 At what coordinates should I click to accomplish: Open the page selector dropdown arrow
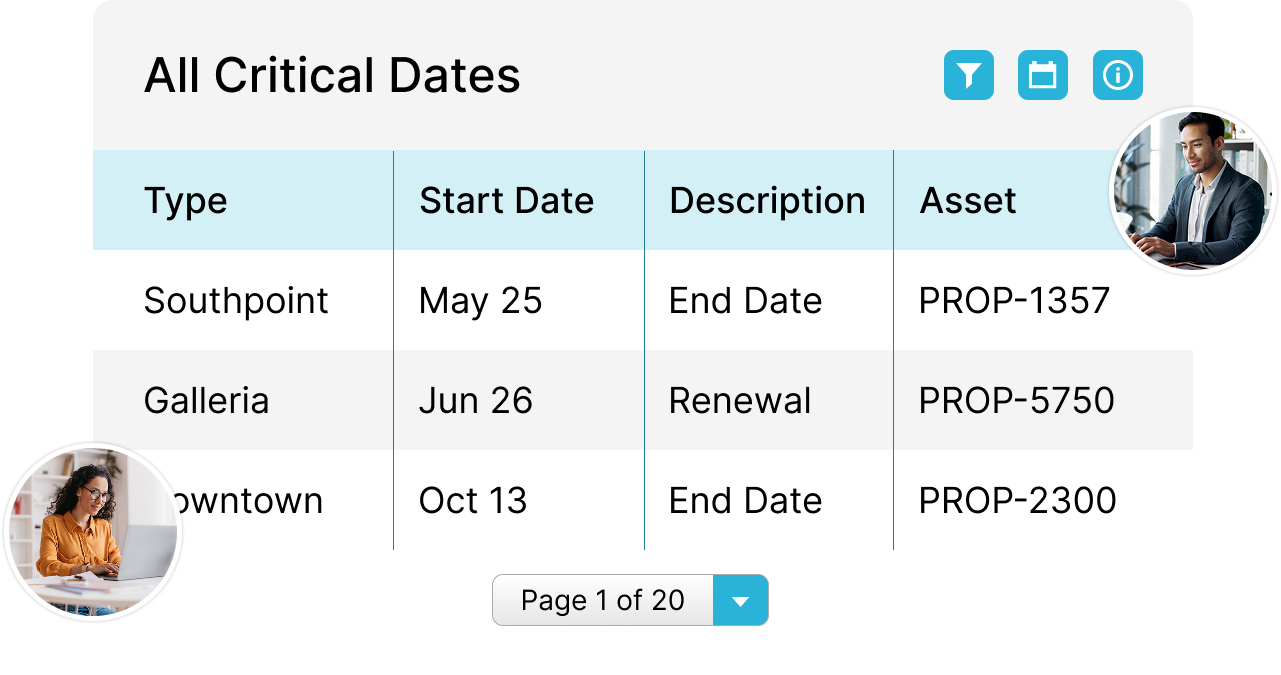click(x=740, y=600)
